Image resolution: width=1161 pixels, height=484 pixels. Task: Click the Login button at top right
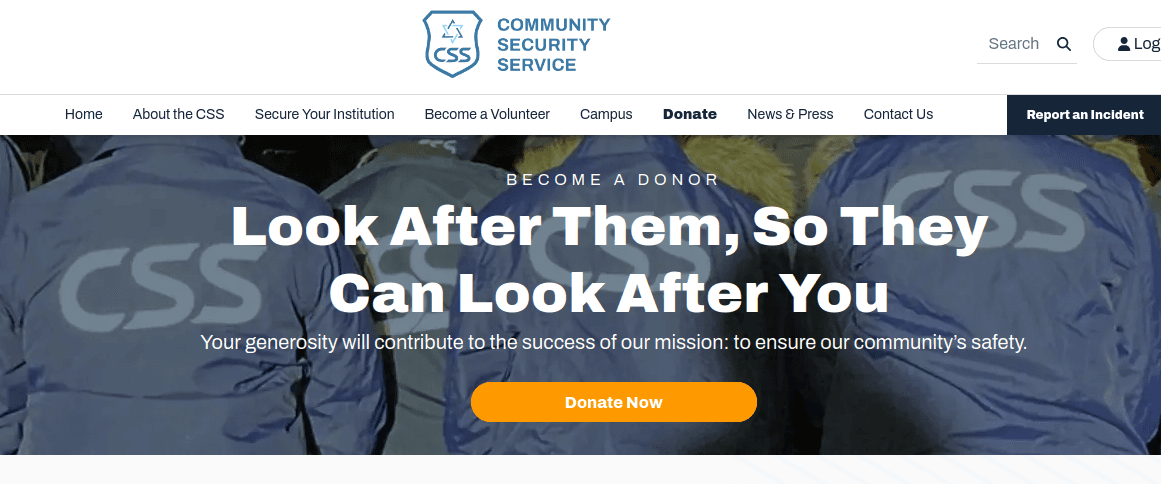pos(1128,44)
